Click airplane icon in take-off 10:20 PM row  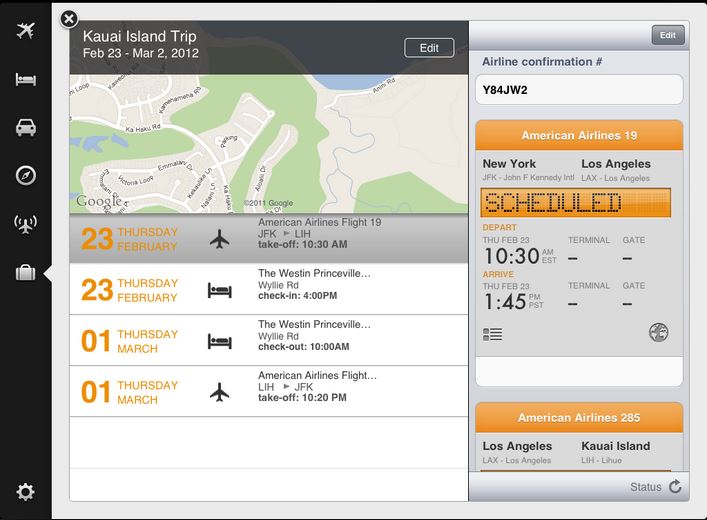click(220, 392)
